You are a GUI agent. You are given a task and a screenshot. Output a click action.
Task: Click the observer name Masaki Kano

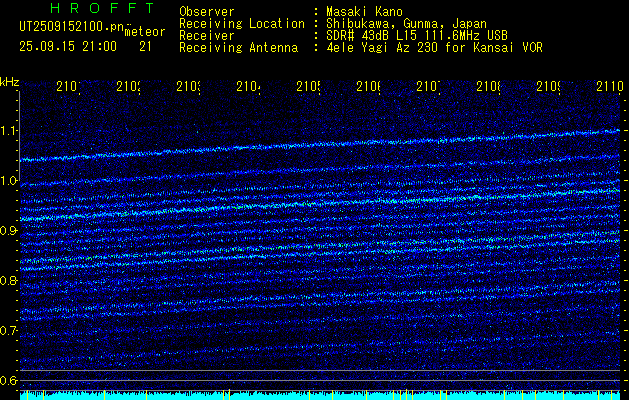[363, 11]
